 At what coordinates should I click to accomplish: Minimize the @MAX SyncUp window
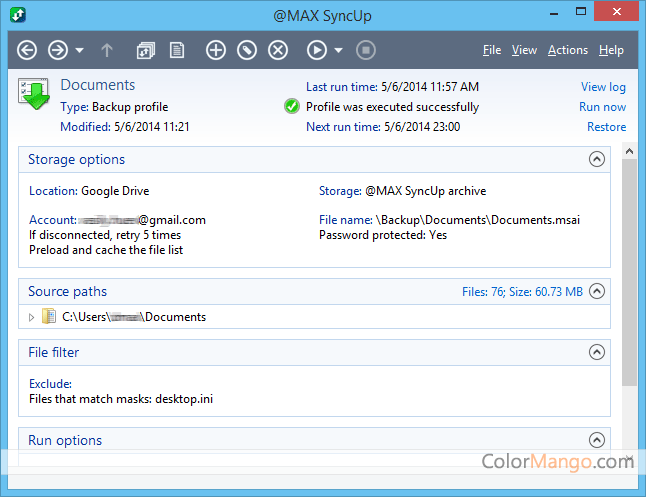554,13
